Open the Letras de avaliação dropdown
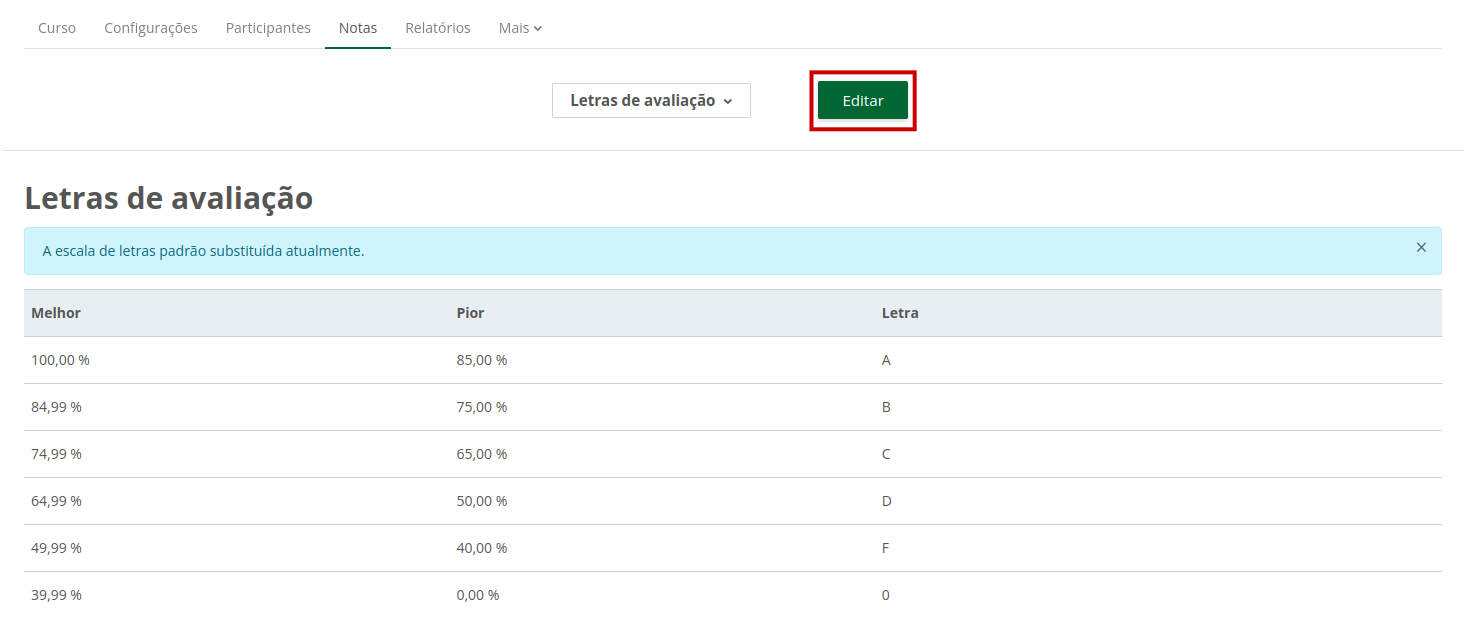 pyautogui.click(x=651, y=101)
